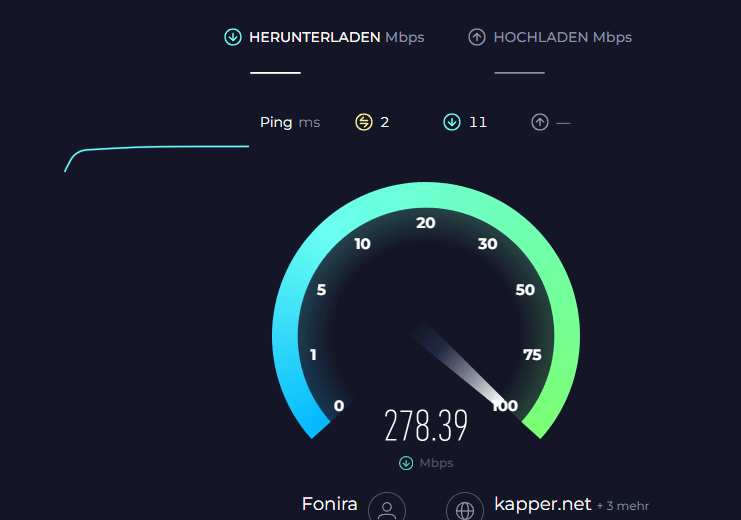Click the small download icon beside Mbps
The height and width of the screenshot is (520, 741).
pyautogui.click(x=406, y=463)
